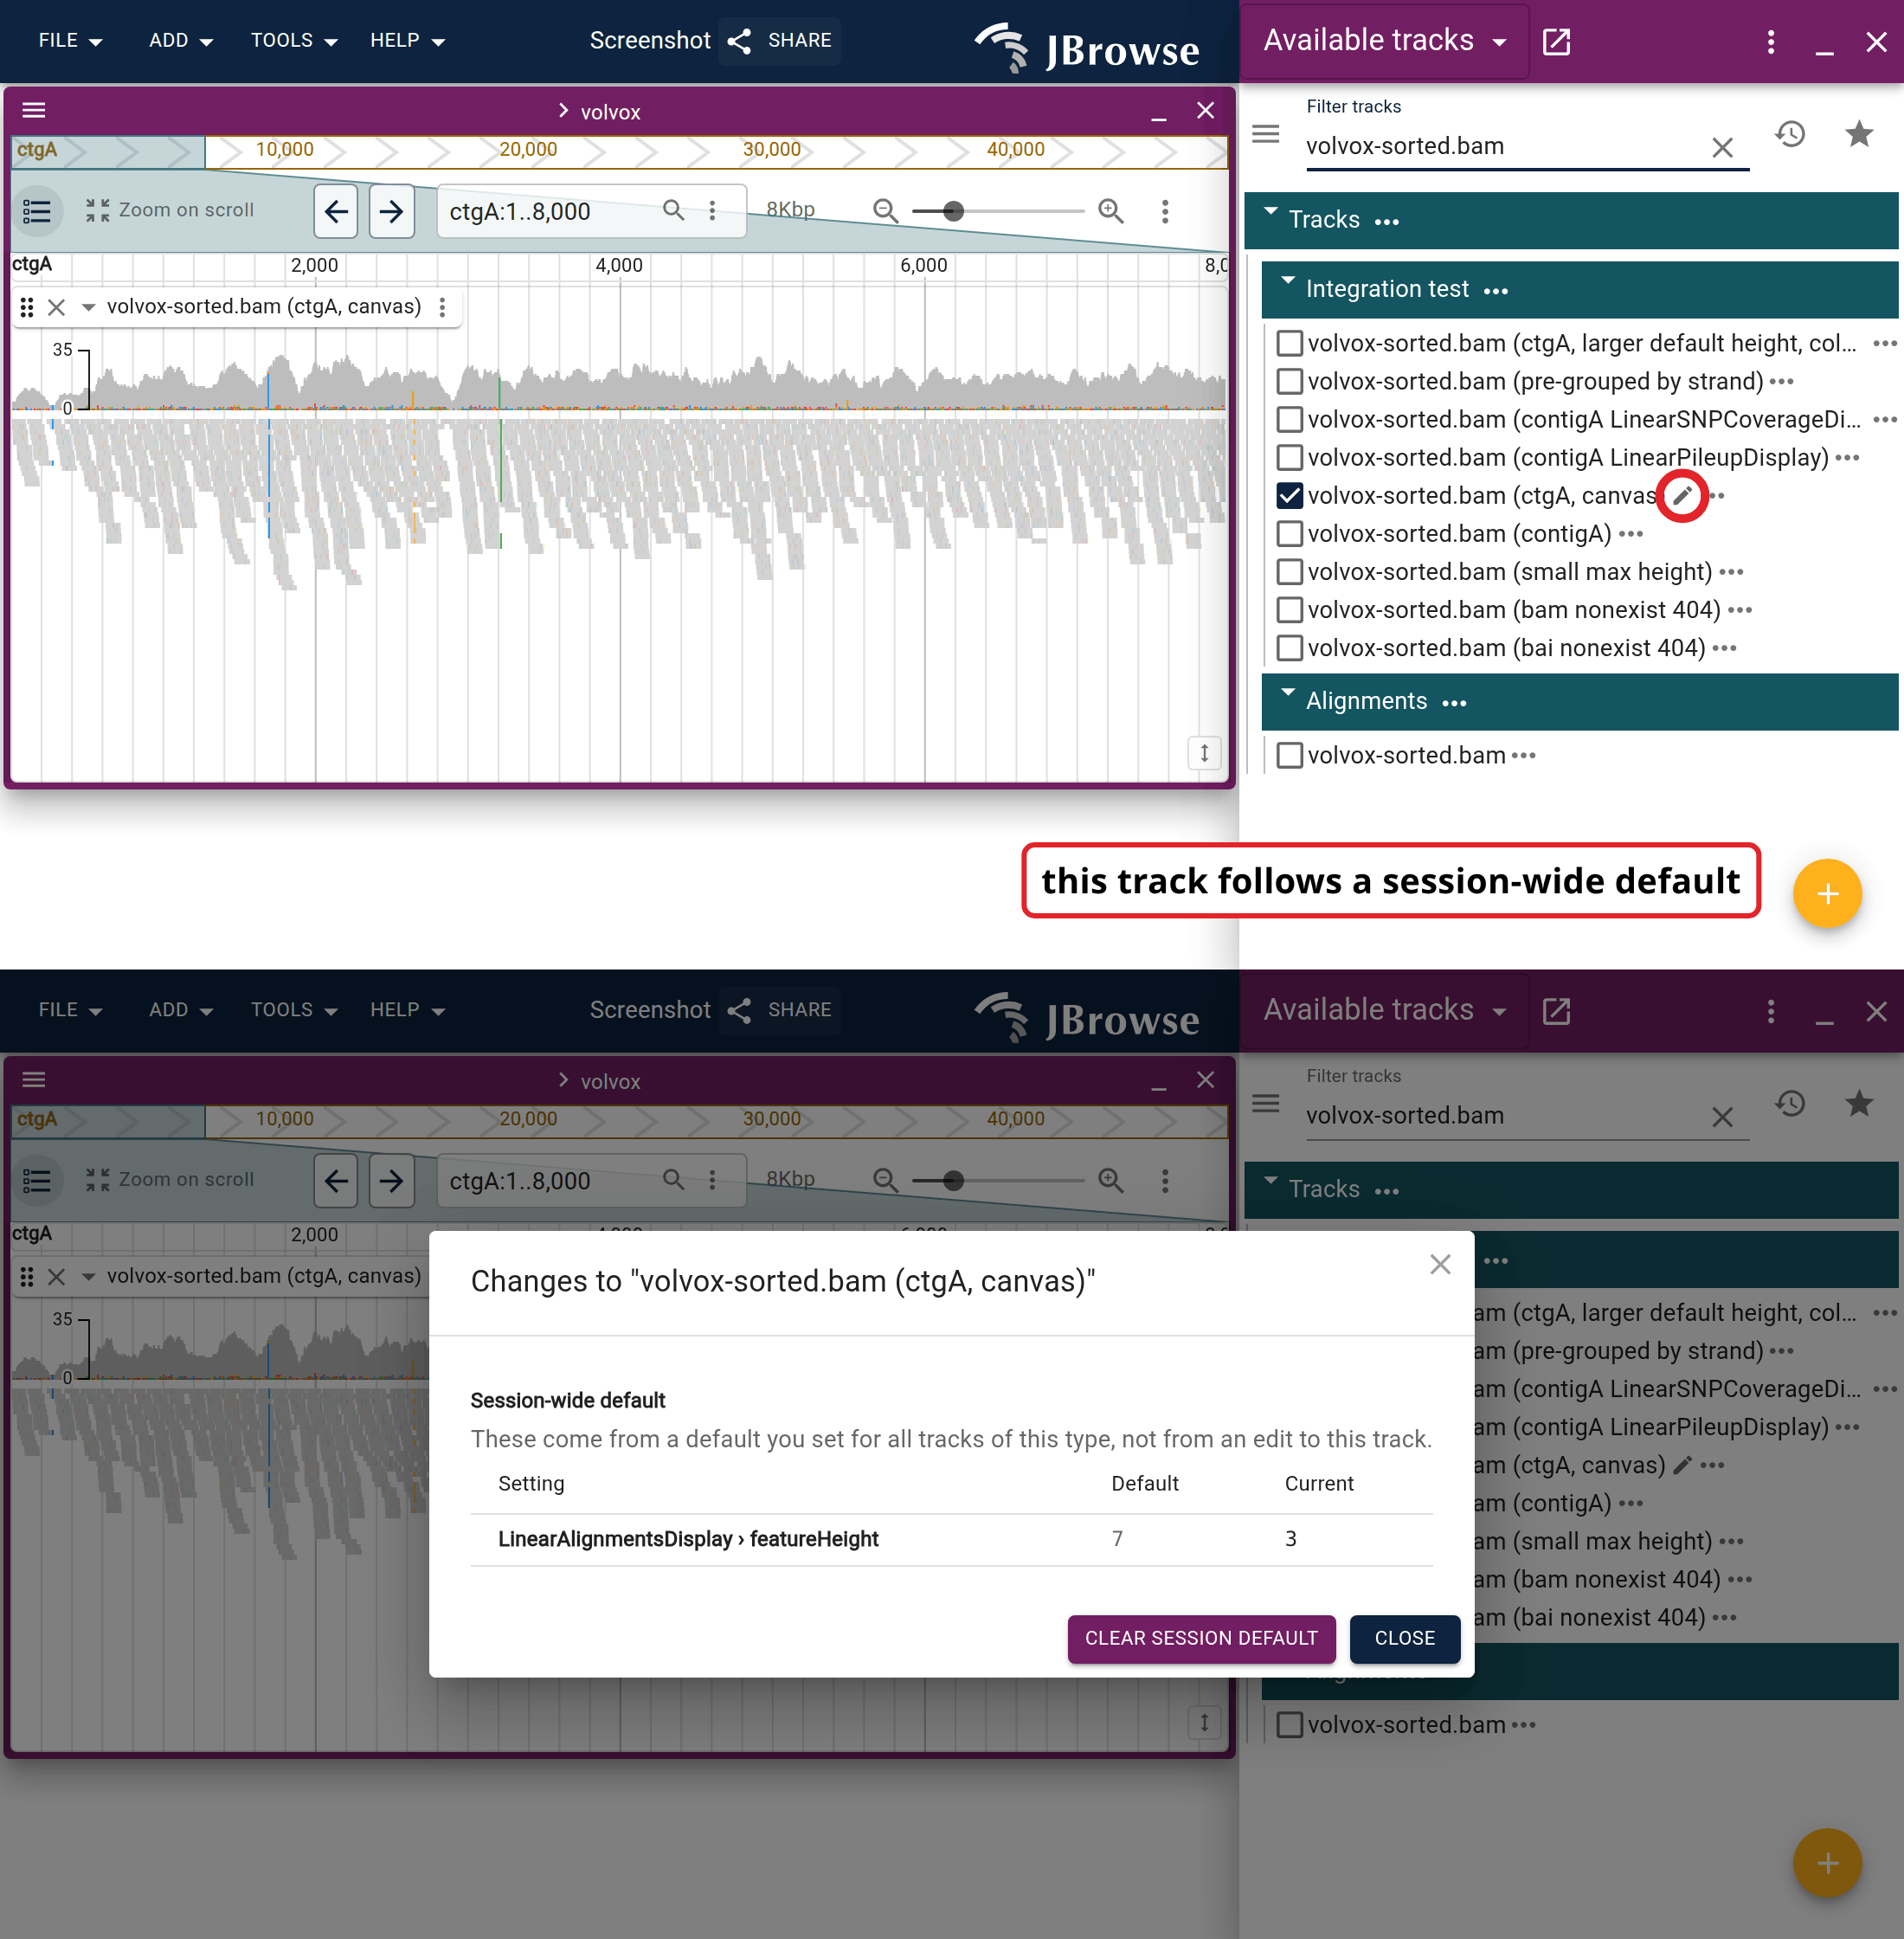
Task: Open dots menu on Alignments header
Action: (1454, 704)
